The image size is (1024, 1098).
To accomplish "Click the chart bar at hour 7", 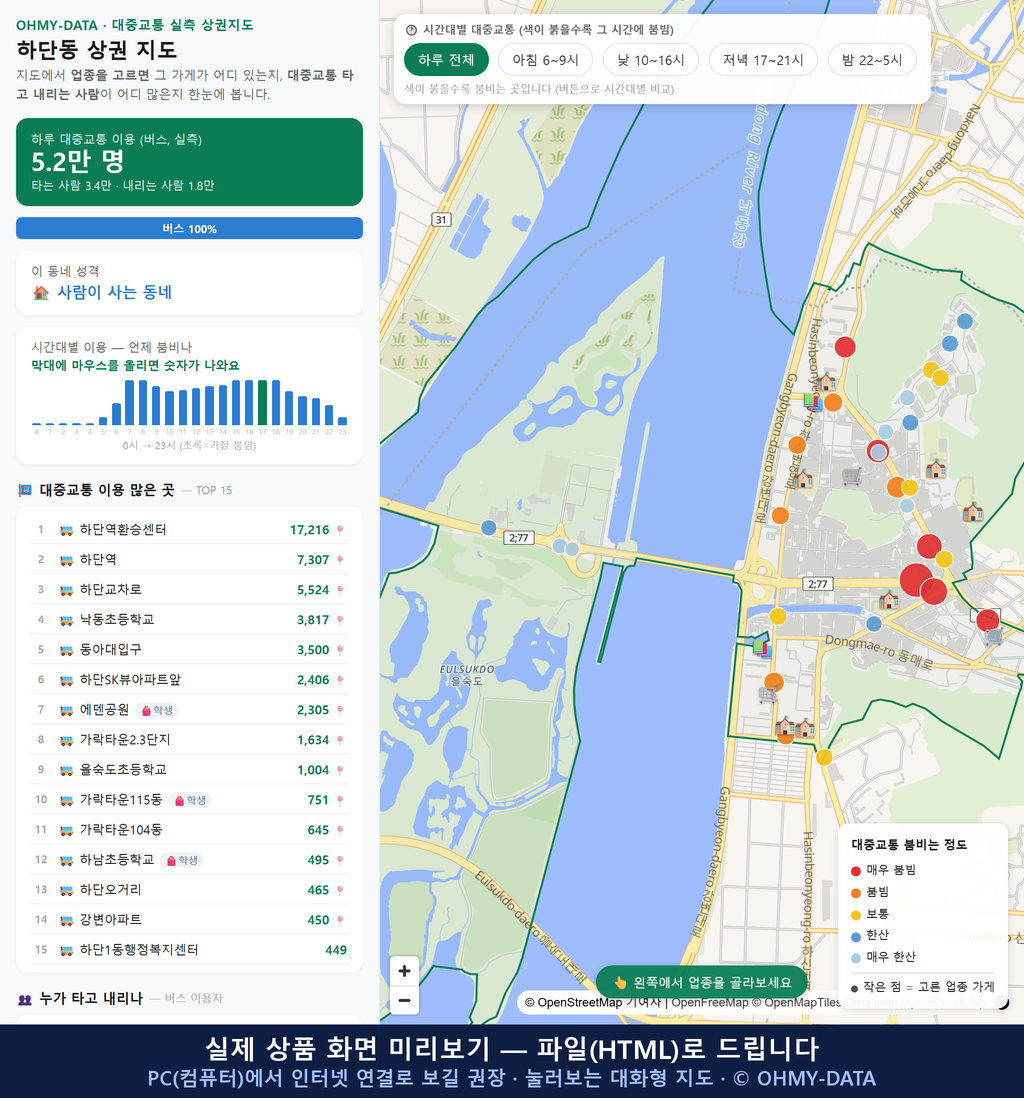I will 130,403.
